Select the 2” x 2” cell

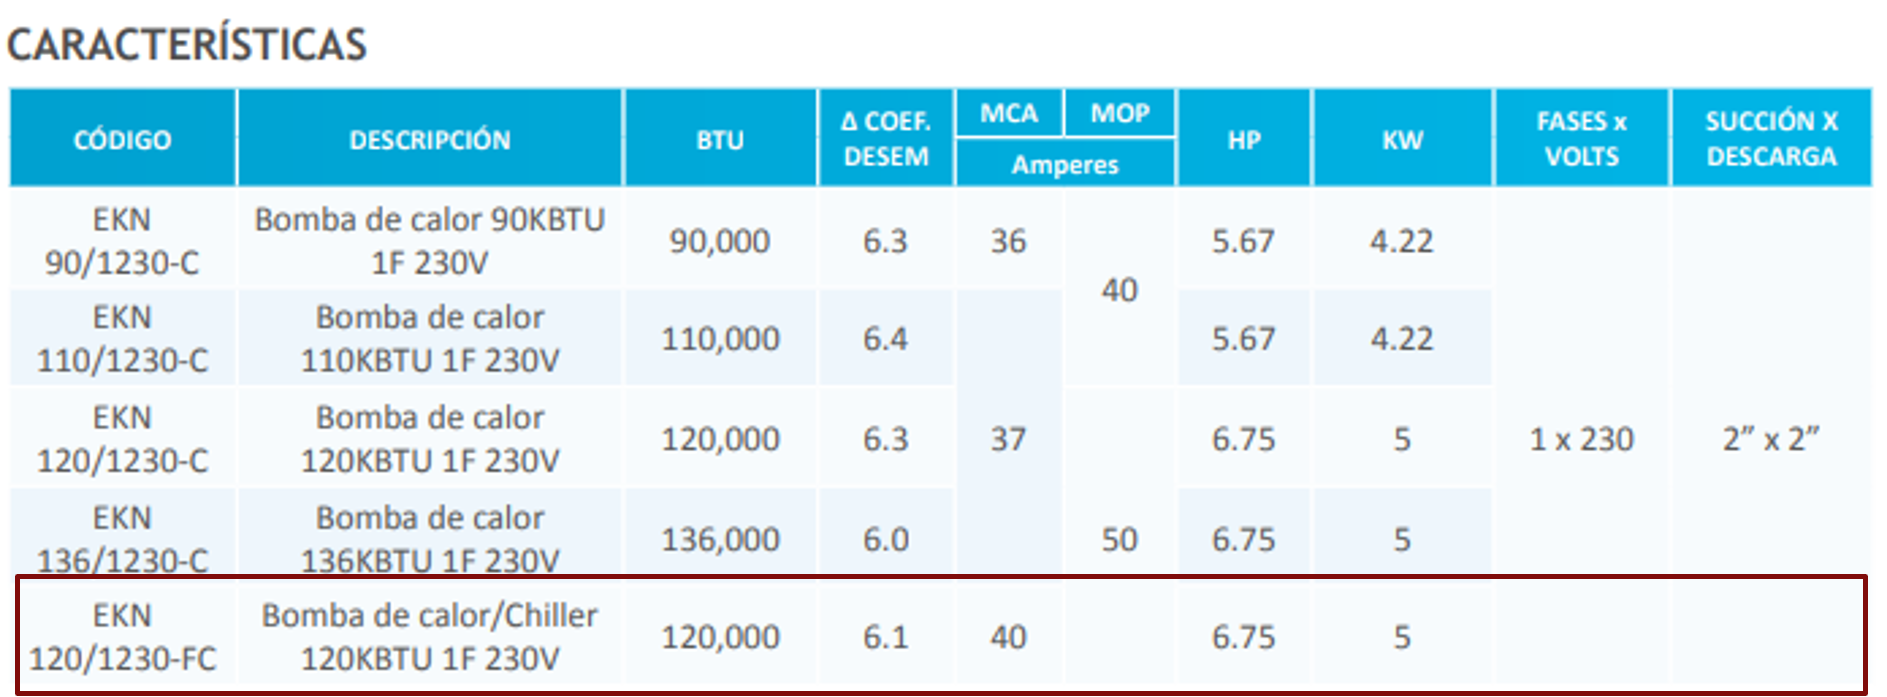1770,439
